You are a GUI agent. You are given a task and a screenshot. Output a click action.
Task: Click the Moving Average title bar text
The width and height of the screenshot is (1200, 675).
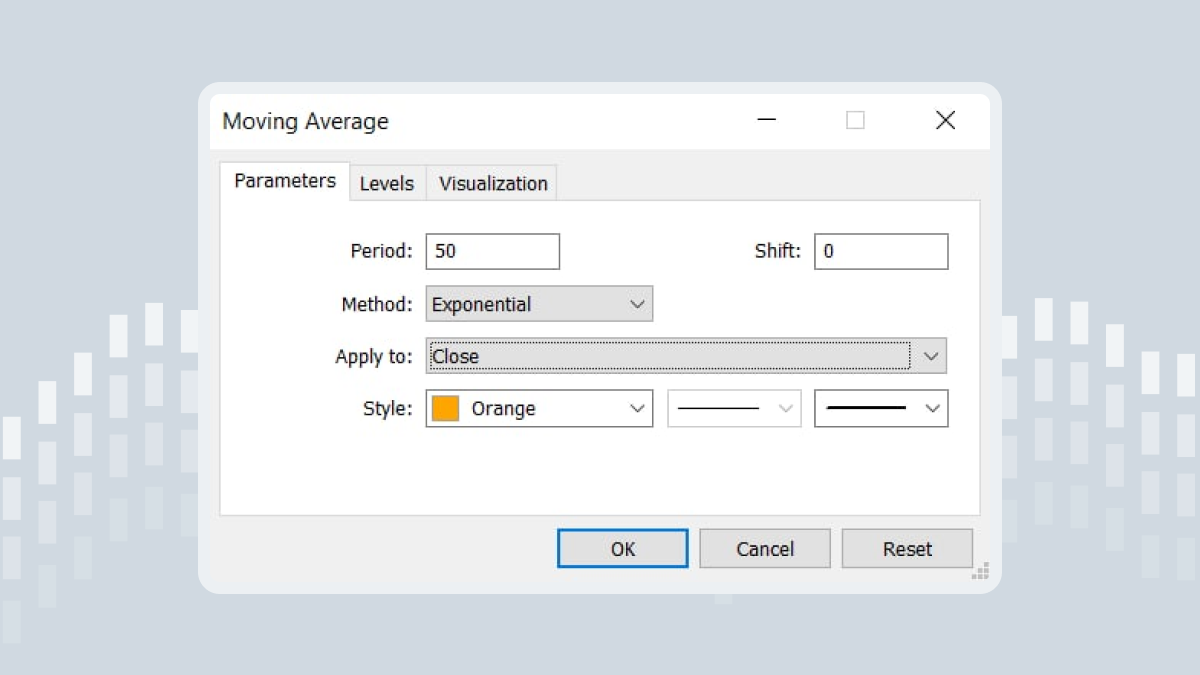(x=305, y=122)
